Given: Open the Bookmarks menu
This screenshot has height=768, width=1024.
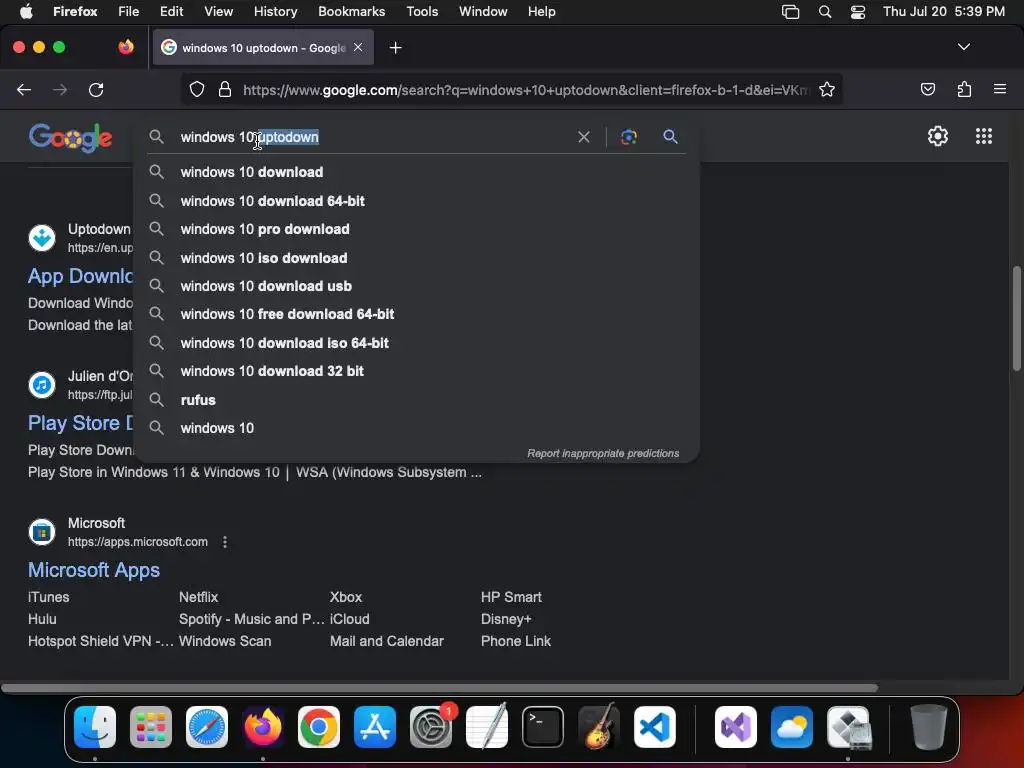Looking at the screenshot, I should point(351,12).
